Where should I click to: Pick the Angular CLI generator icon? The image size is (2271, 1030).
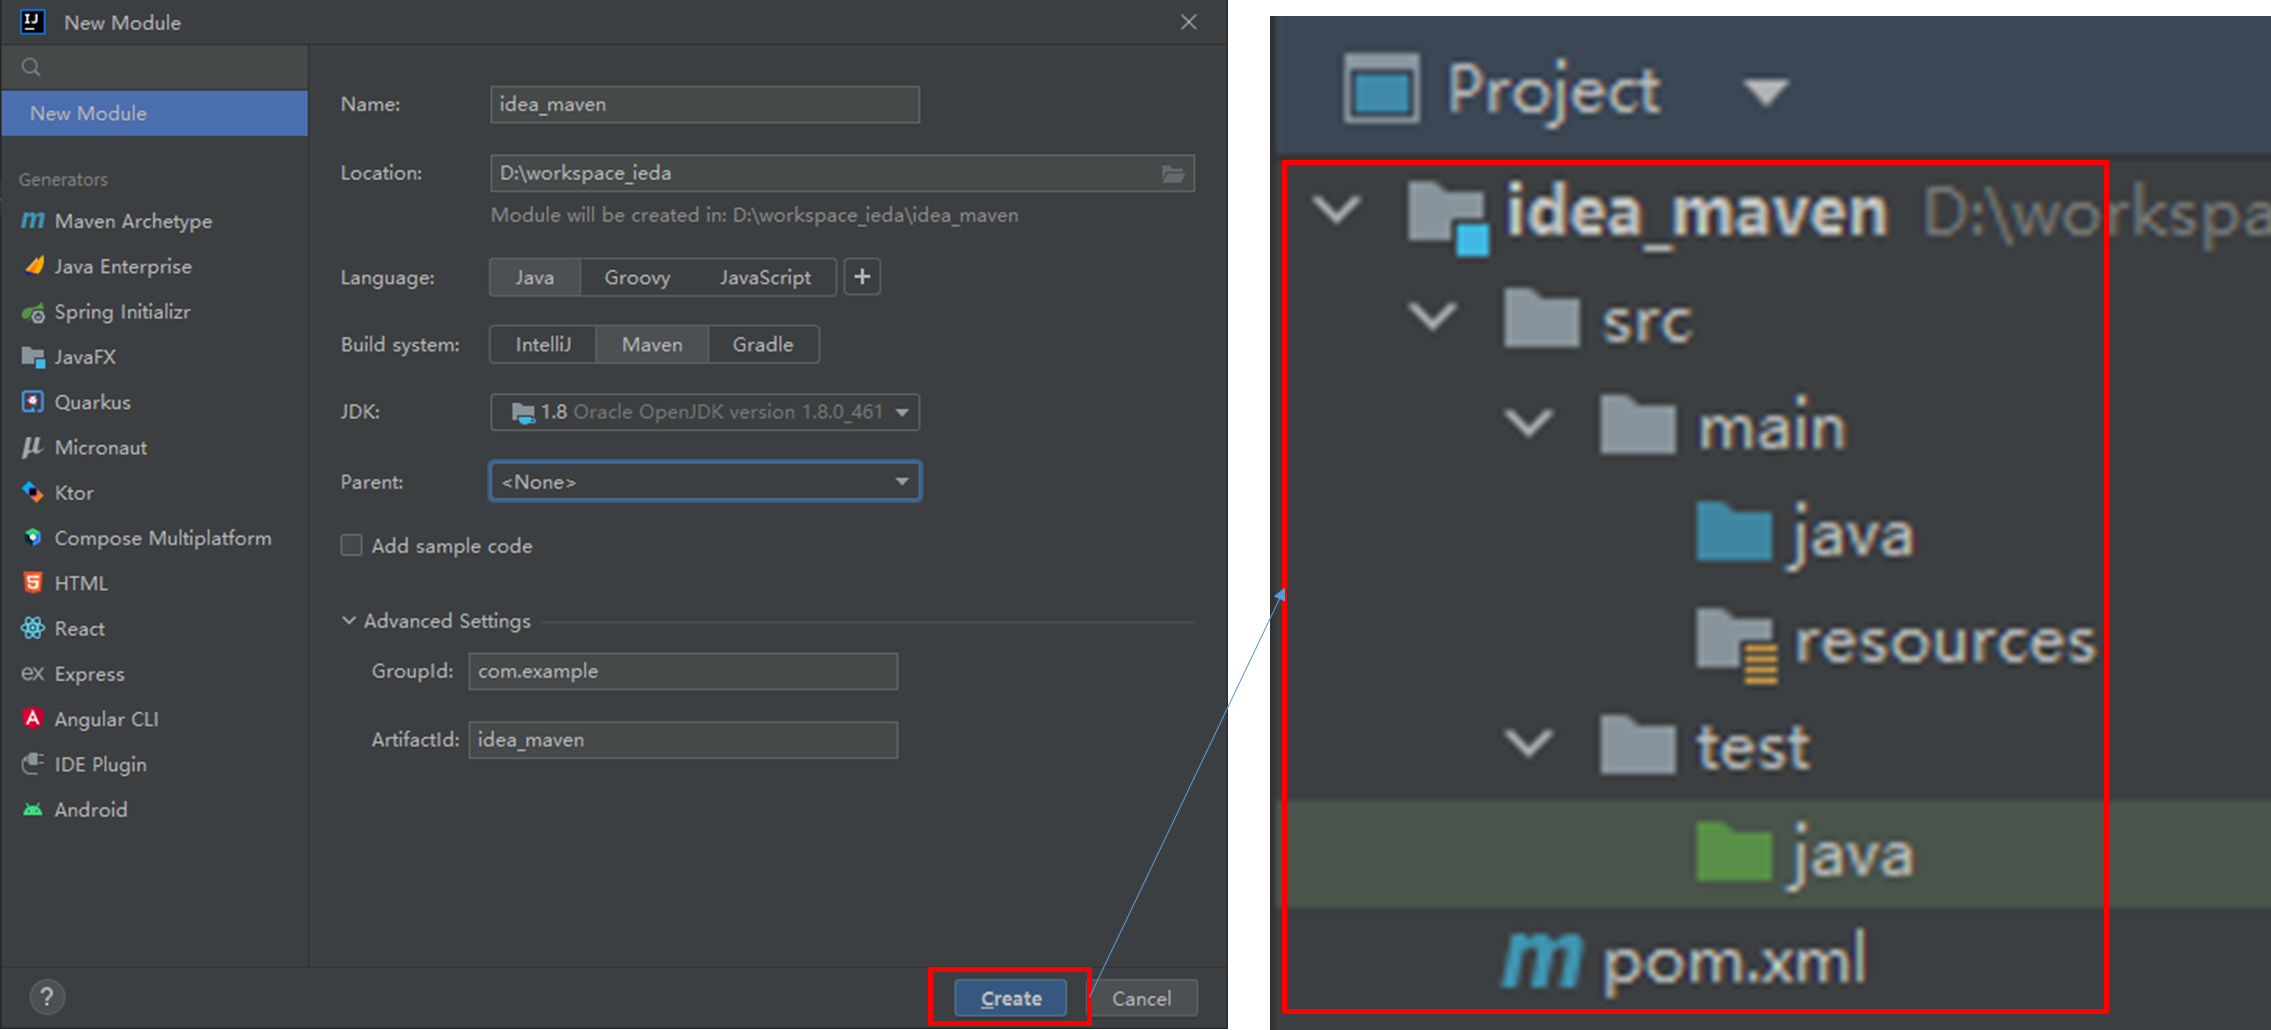[33, 719]
